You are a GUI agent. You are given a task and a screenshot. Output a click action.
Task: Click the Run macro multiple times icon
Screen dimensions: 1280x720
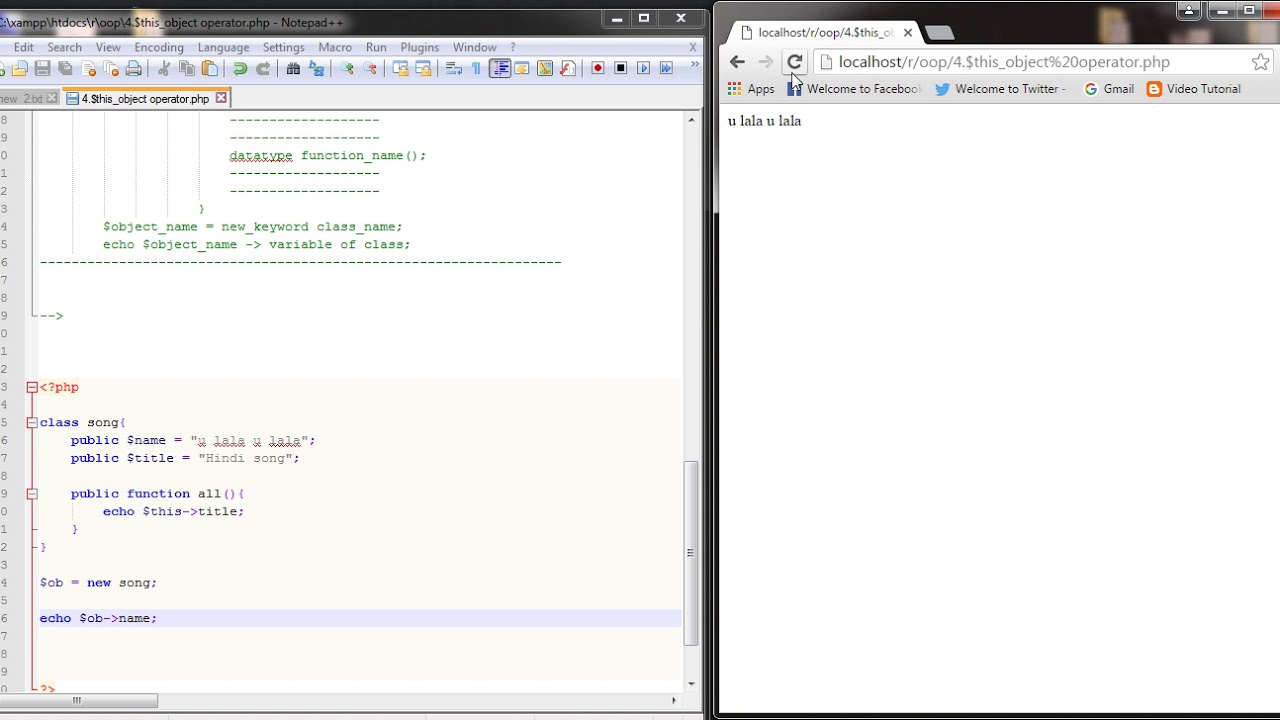tap(666, 68)
